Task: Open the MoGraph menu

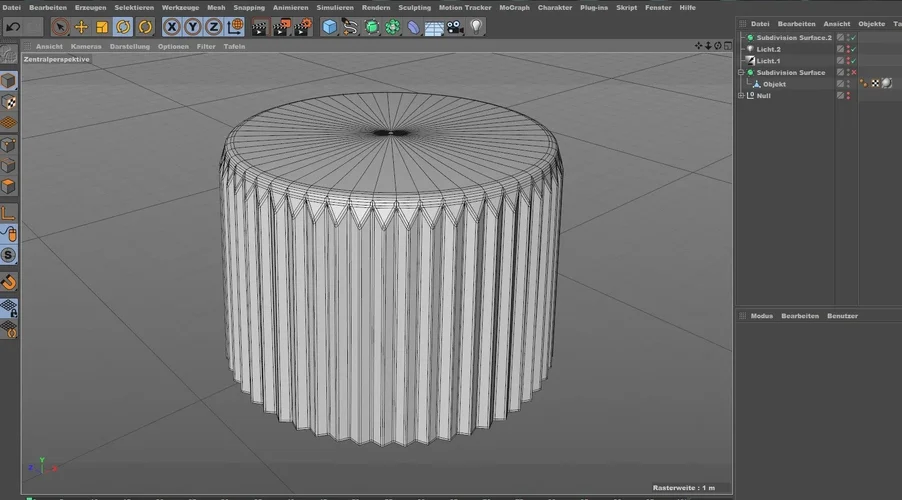Action: pyautogui.click(x=514, y=7)
